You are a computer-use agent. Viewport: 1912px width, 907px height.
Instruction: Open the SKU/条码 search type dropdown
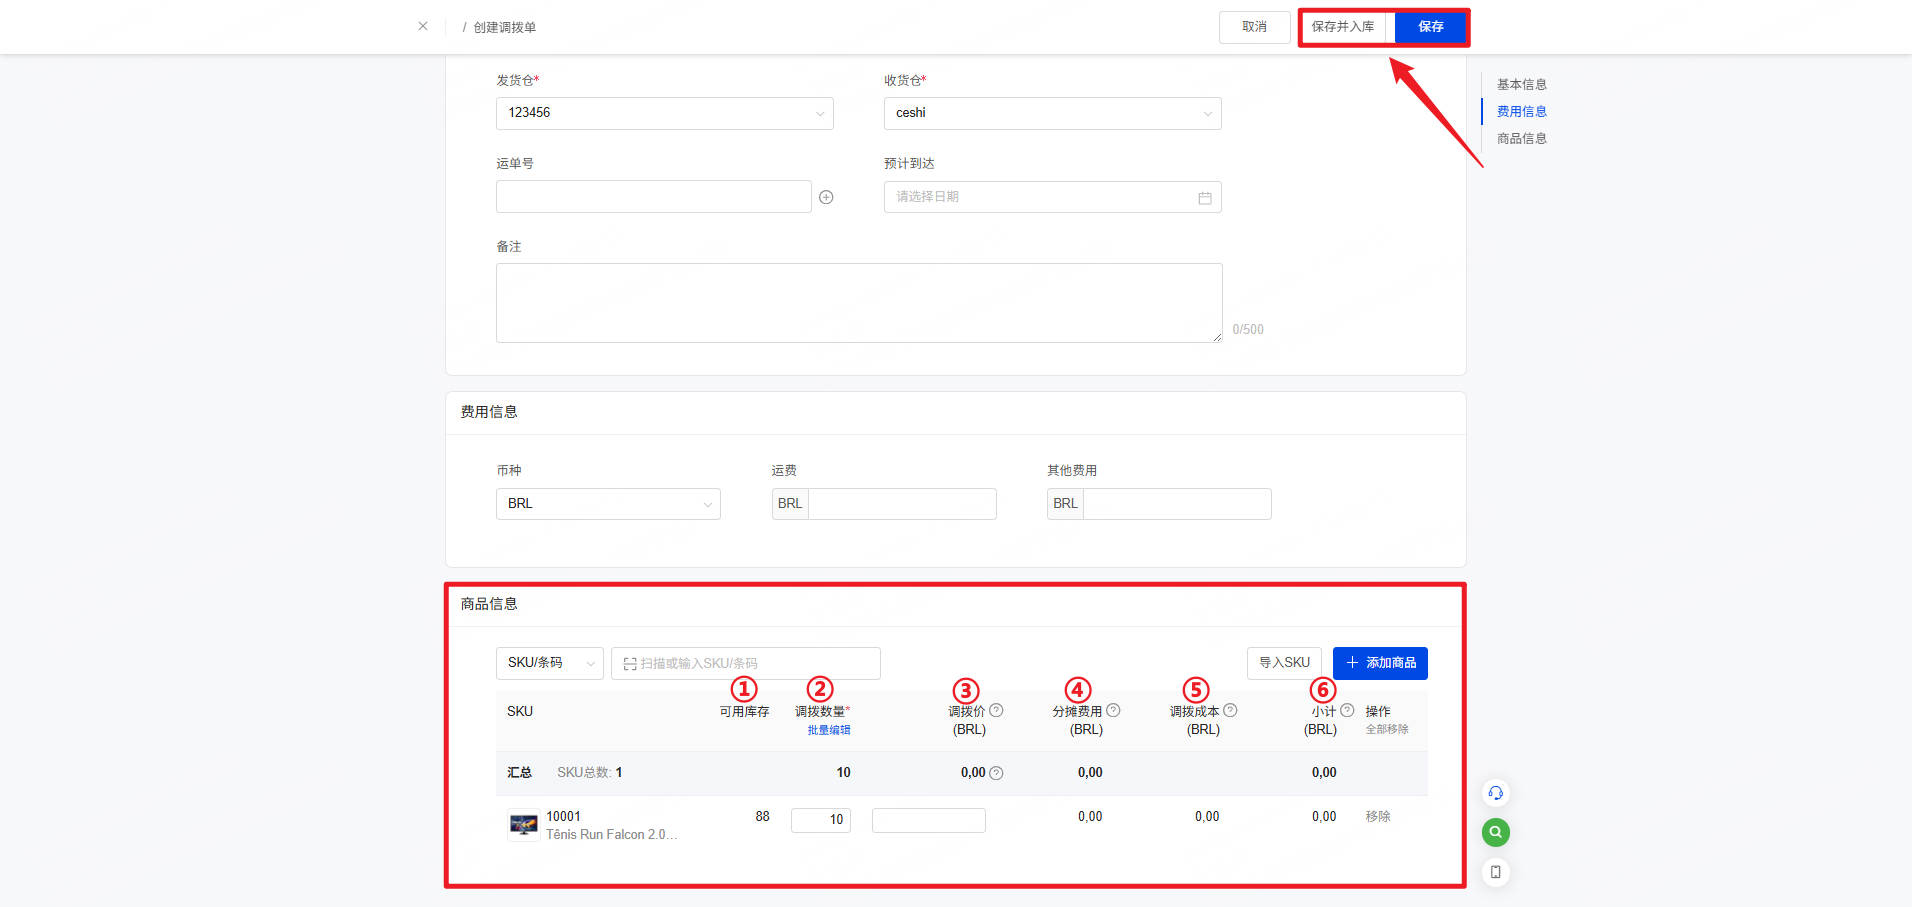[549, 663]
